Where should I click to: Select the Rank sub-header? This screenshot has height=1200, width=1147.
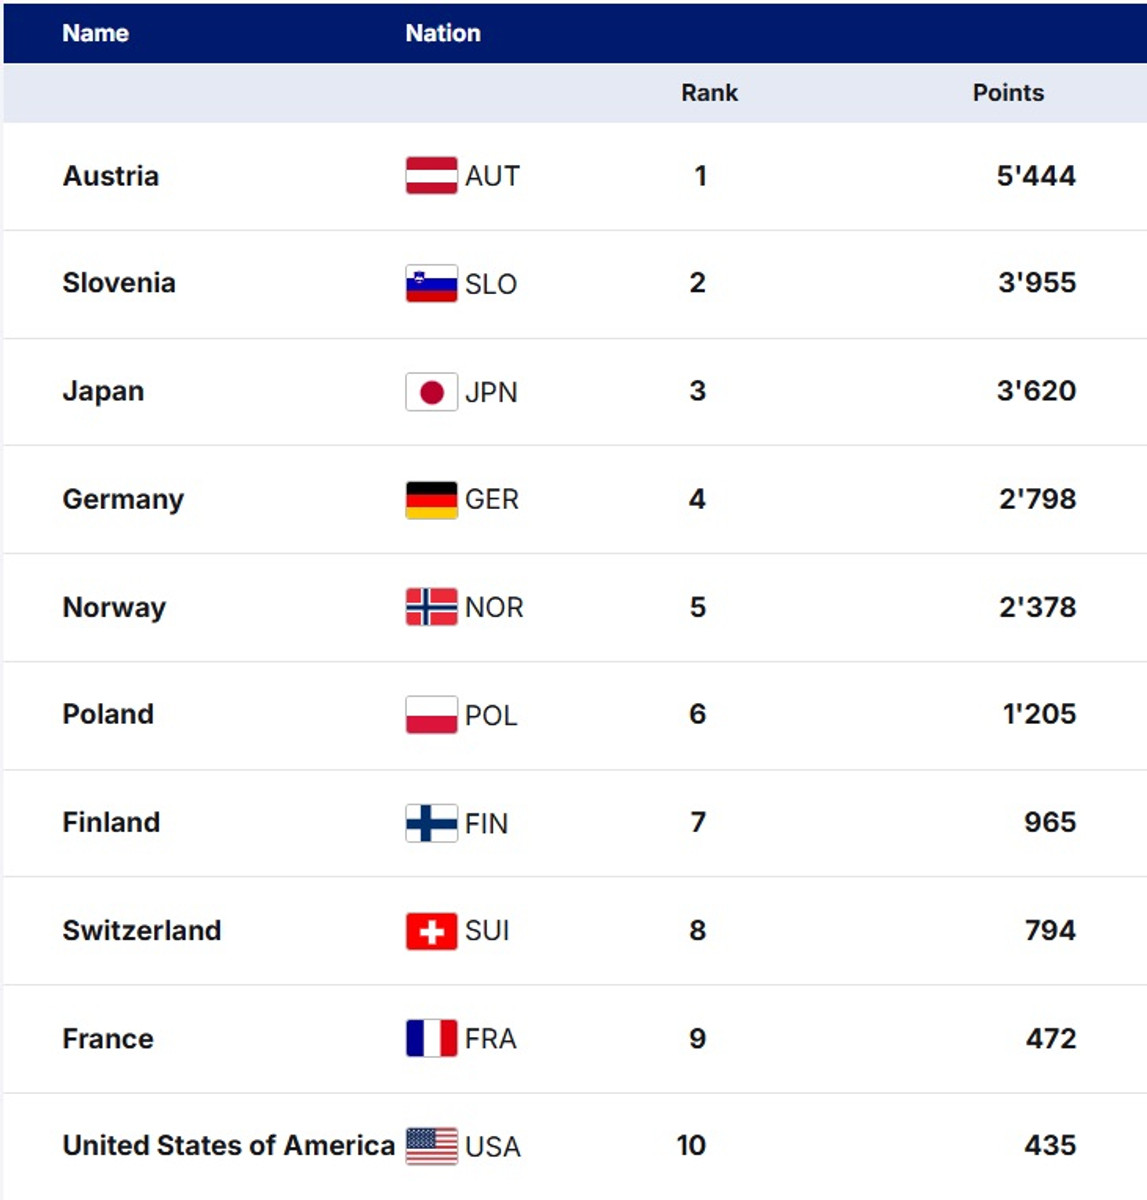point(709,93)
